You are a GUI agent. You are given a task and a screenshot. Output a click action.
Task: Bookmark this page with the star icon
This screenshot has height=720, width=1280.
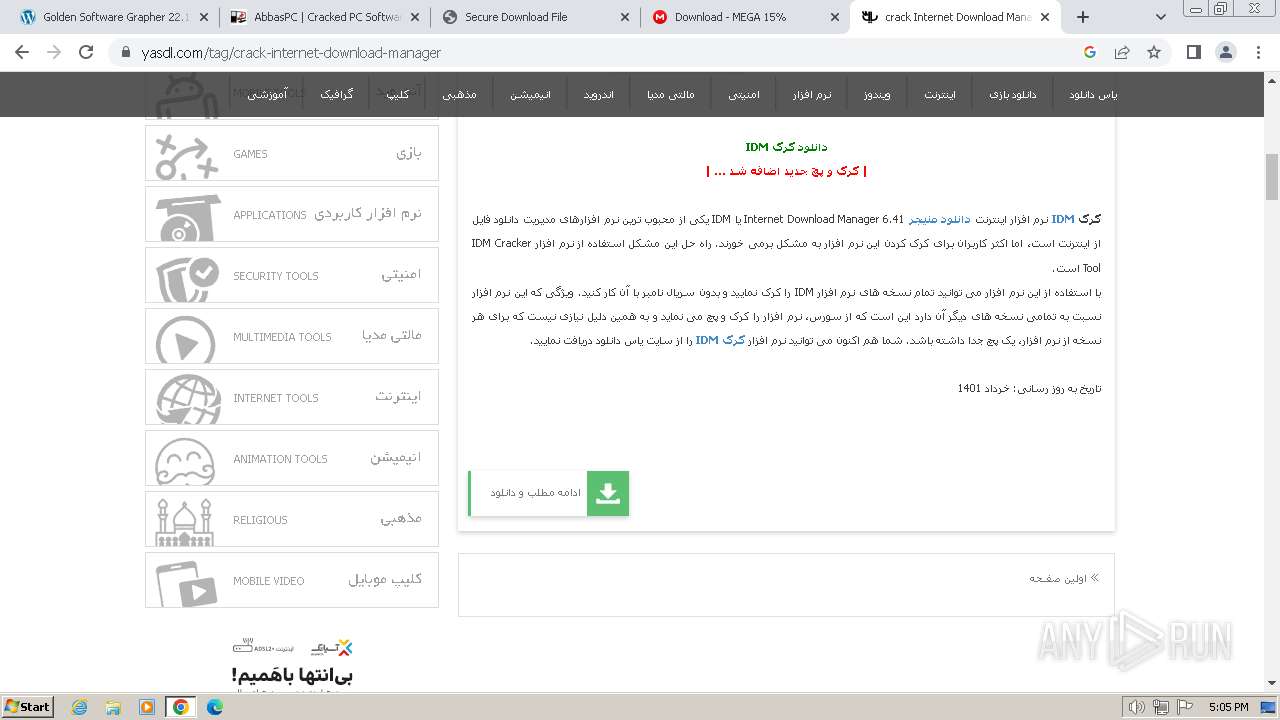[x=1154, y=52]
